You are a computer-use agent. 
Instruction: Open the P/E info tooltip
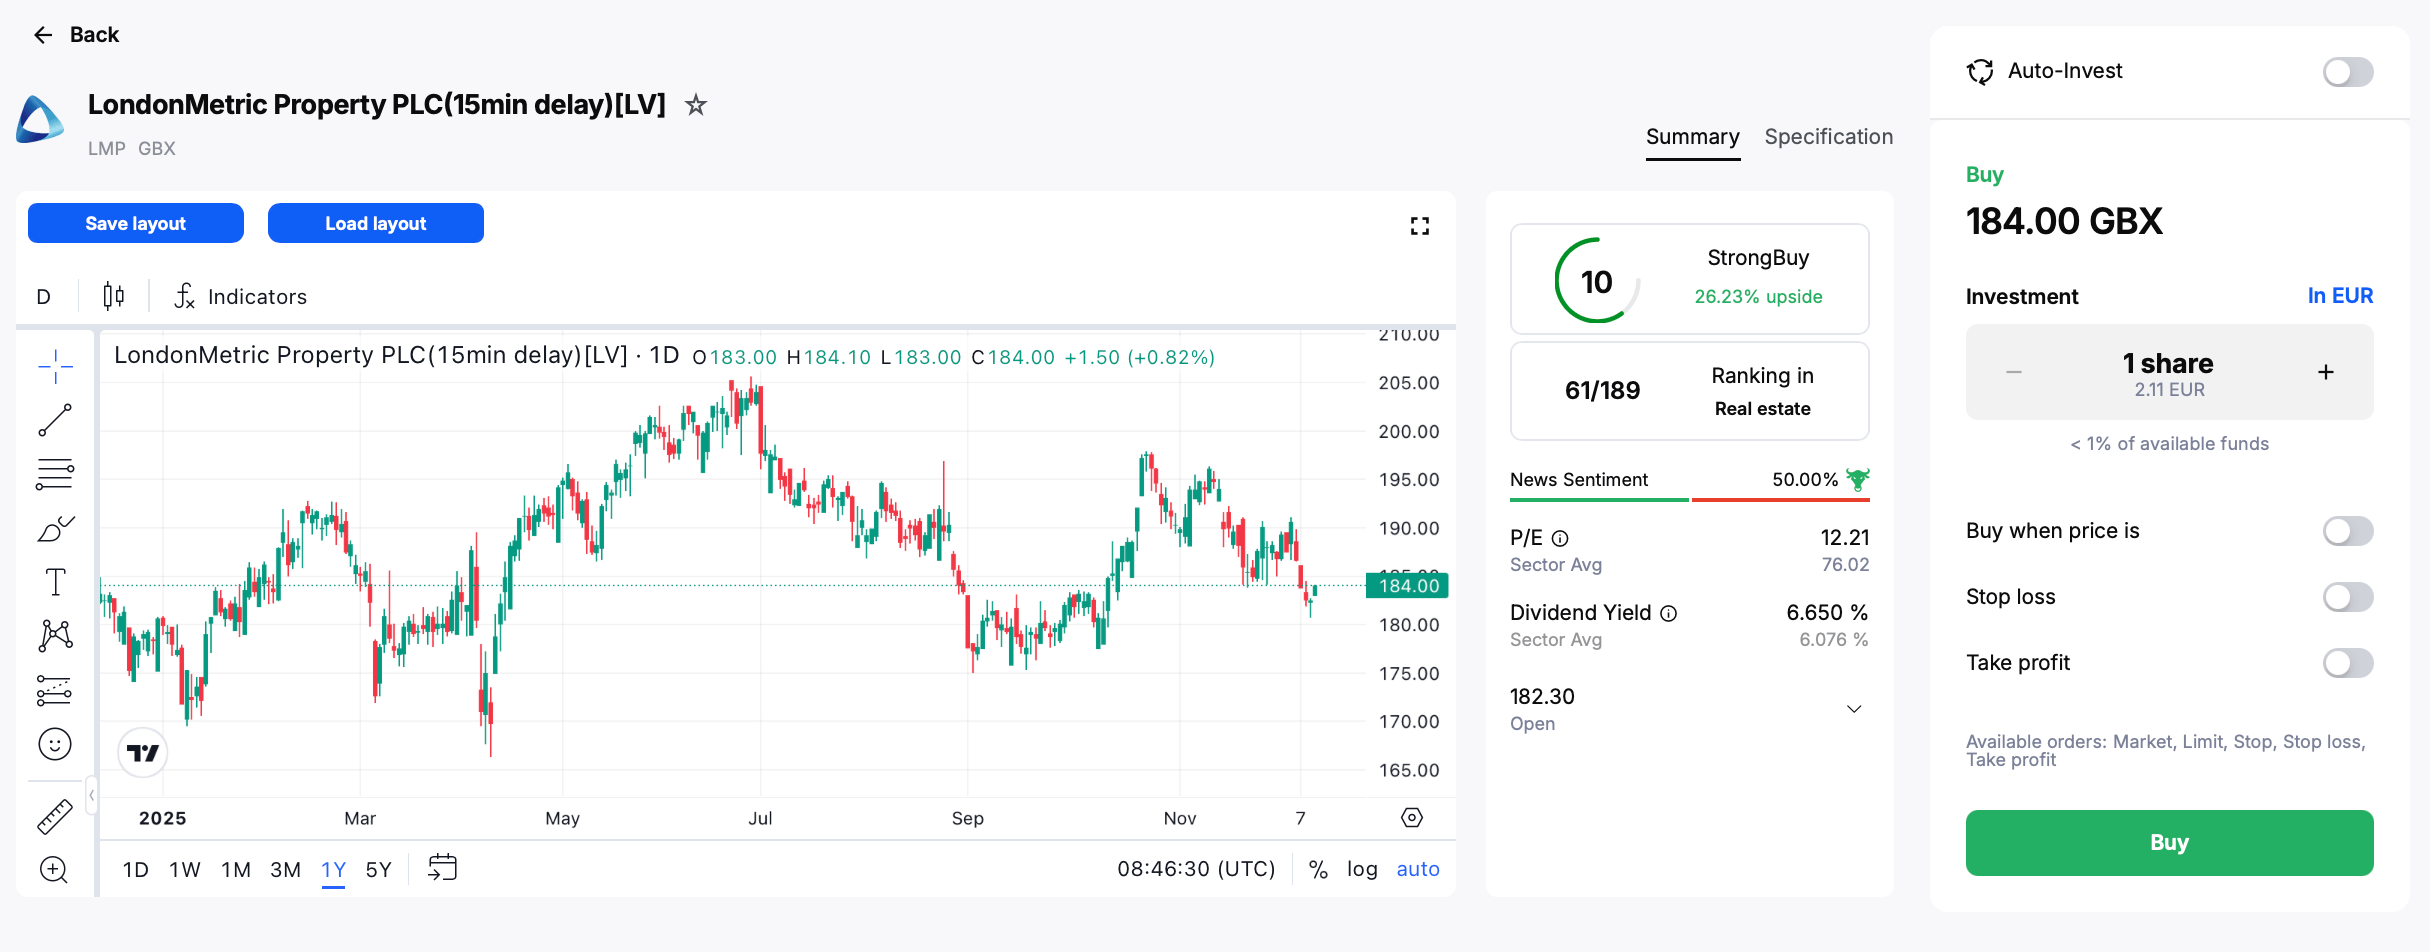pyautogui.click(x=1560, y=538)
